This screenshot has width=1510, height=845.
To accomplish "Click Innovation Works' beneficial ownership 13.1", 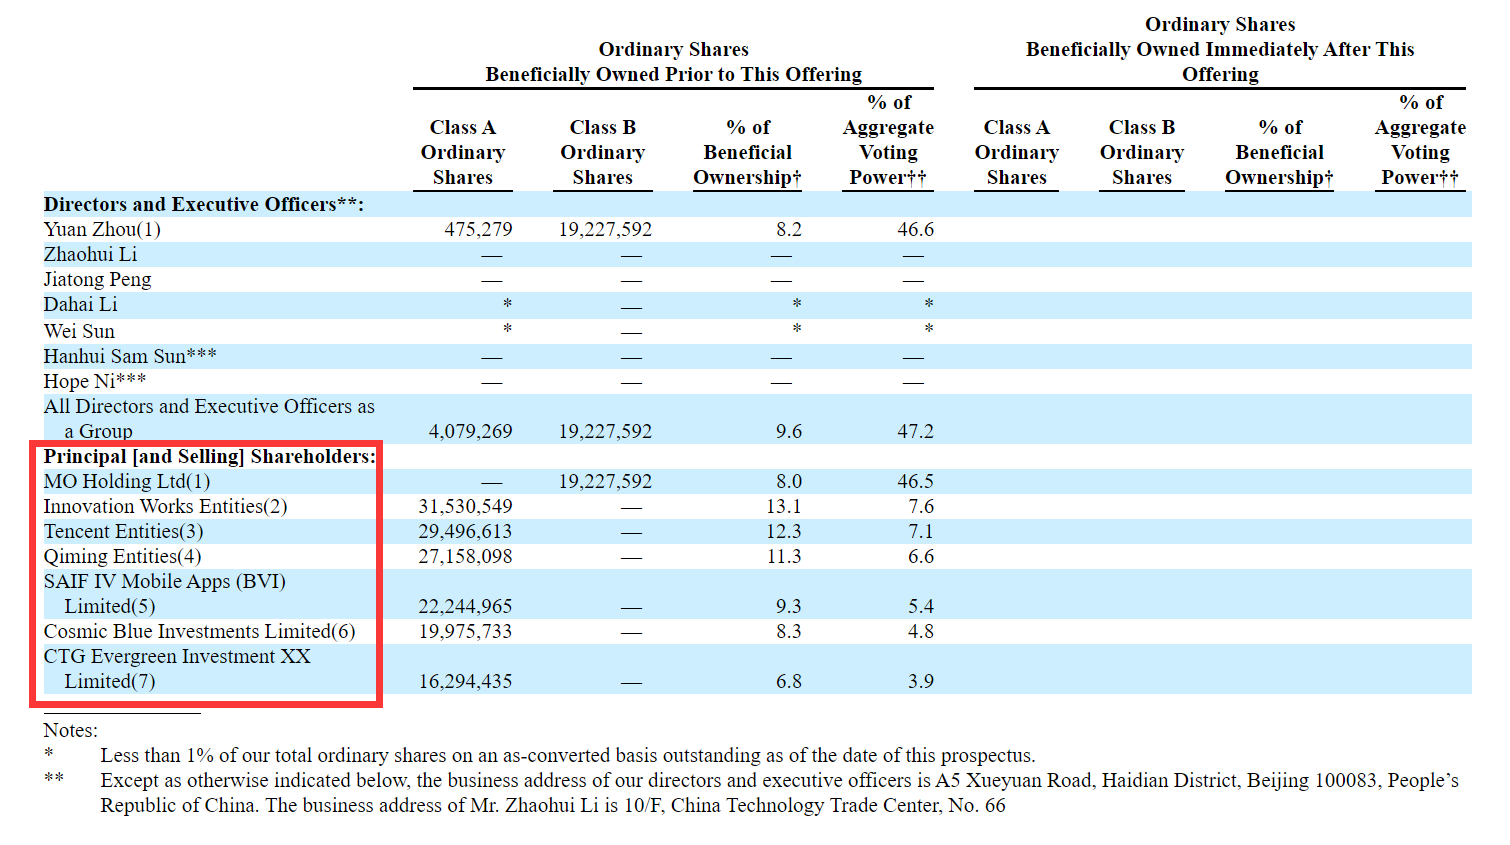I will point(784,507).
